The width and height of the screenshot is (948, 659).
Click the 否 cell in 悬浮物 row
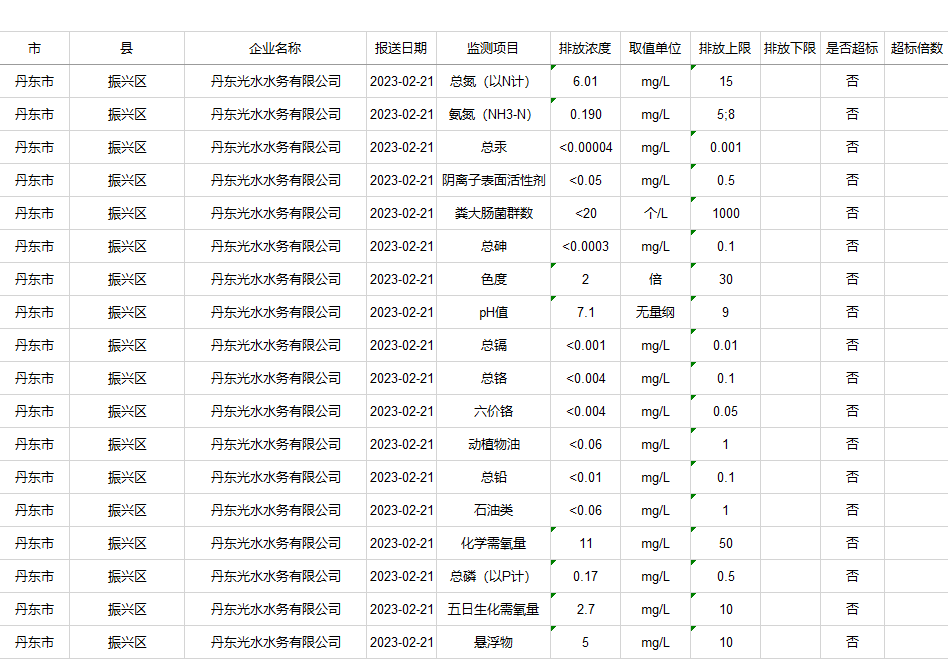[x=852, y=642]
